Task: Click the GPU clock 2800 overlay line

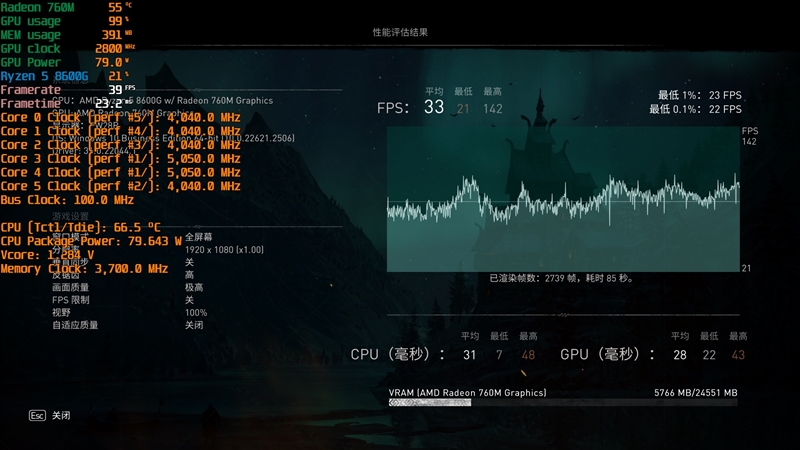Action: [x=68, y=48]
